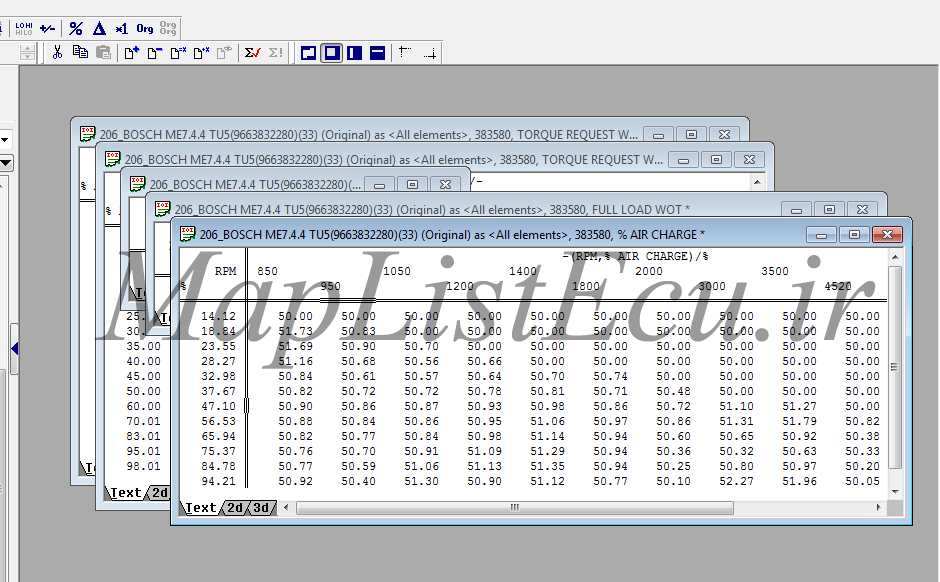Click the grayed sigma exclamation icon
The width and height of the screenshot is (940, 582).
pos(276,53)
